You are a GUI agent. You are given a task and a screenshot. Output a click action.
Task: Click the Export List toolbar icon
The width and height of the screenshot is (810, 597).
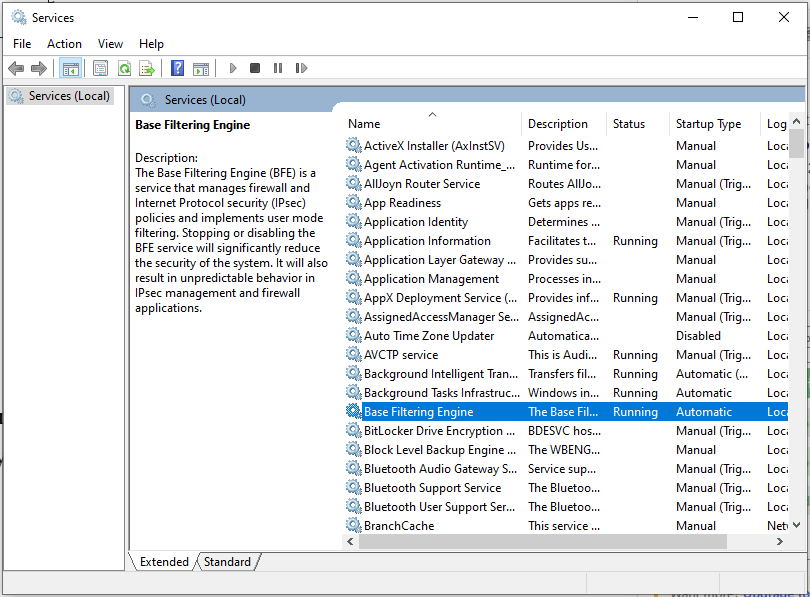click(147, 68)
